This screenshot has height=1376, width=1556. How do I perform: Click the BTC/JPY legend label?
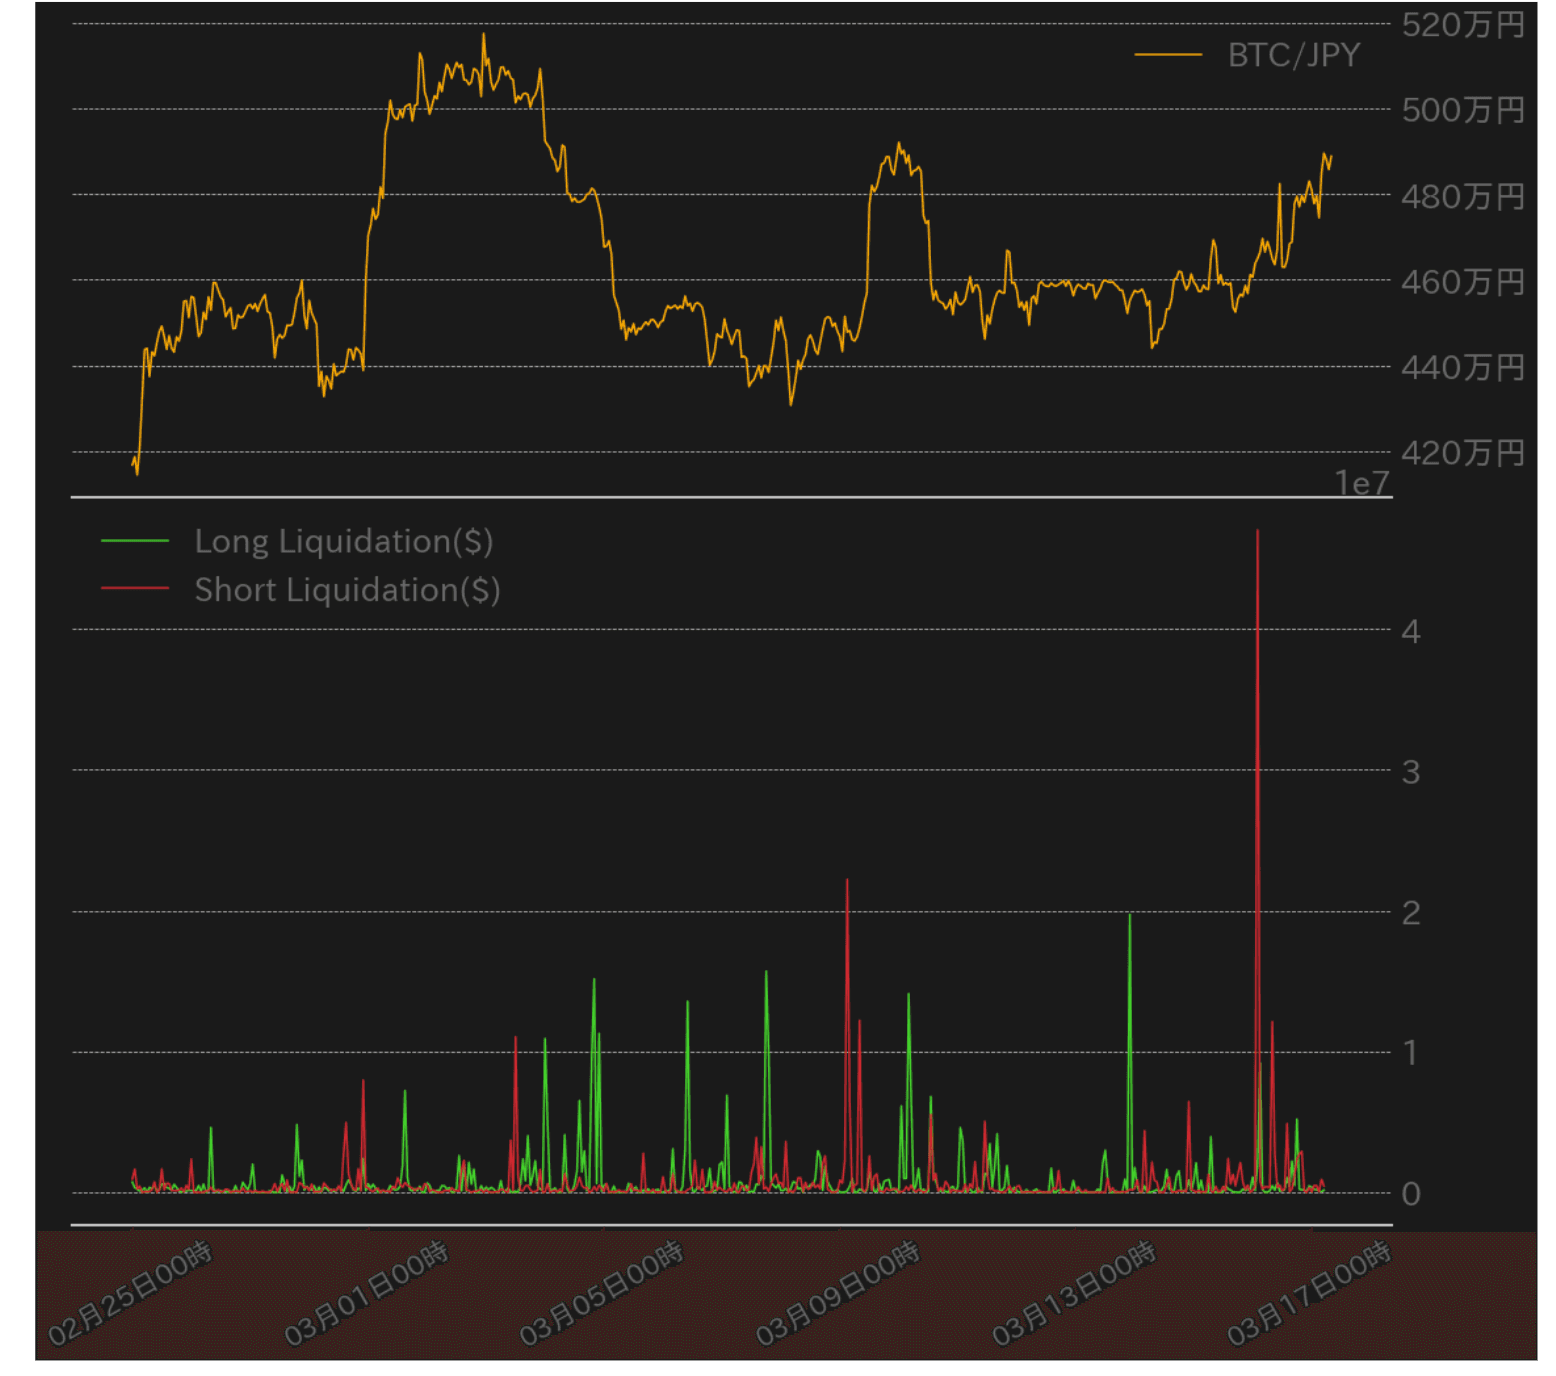tap(1293, 55)
